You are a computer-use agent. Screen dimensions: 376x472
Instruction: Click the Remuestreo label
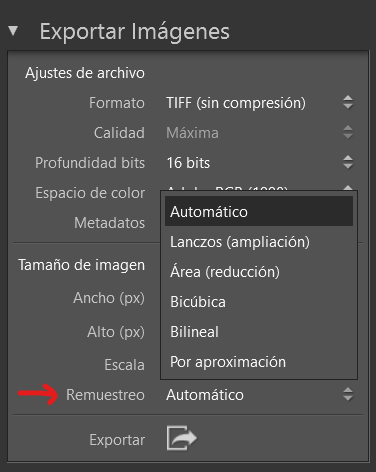(x=105, y=395)
